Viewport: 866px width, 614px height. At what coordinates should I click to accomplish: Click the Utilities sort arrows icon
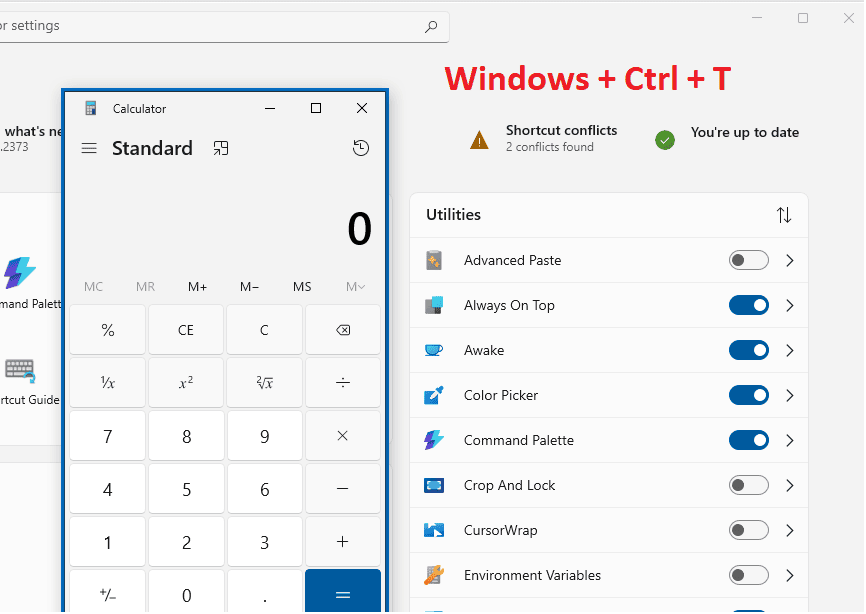784,215
